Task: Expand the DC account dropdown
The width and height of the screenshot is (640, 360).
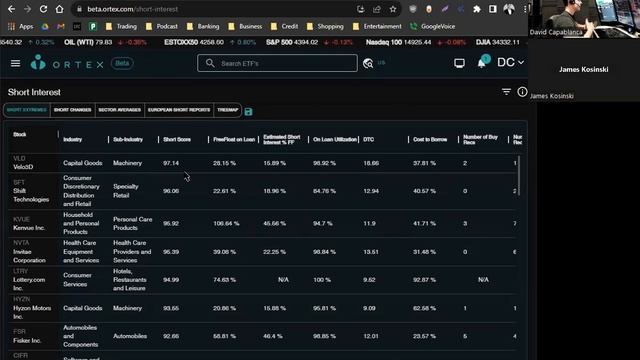Action: click(510, 62)
